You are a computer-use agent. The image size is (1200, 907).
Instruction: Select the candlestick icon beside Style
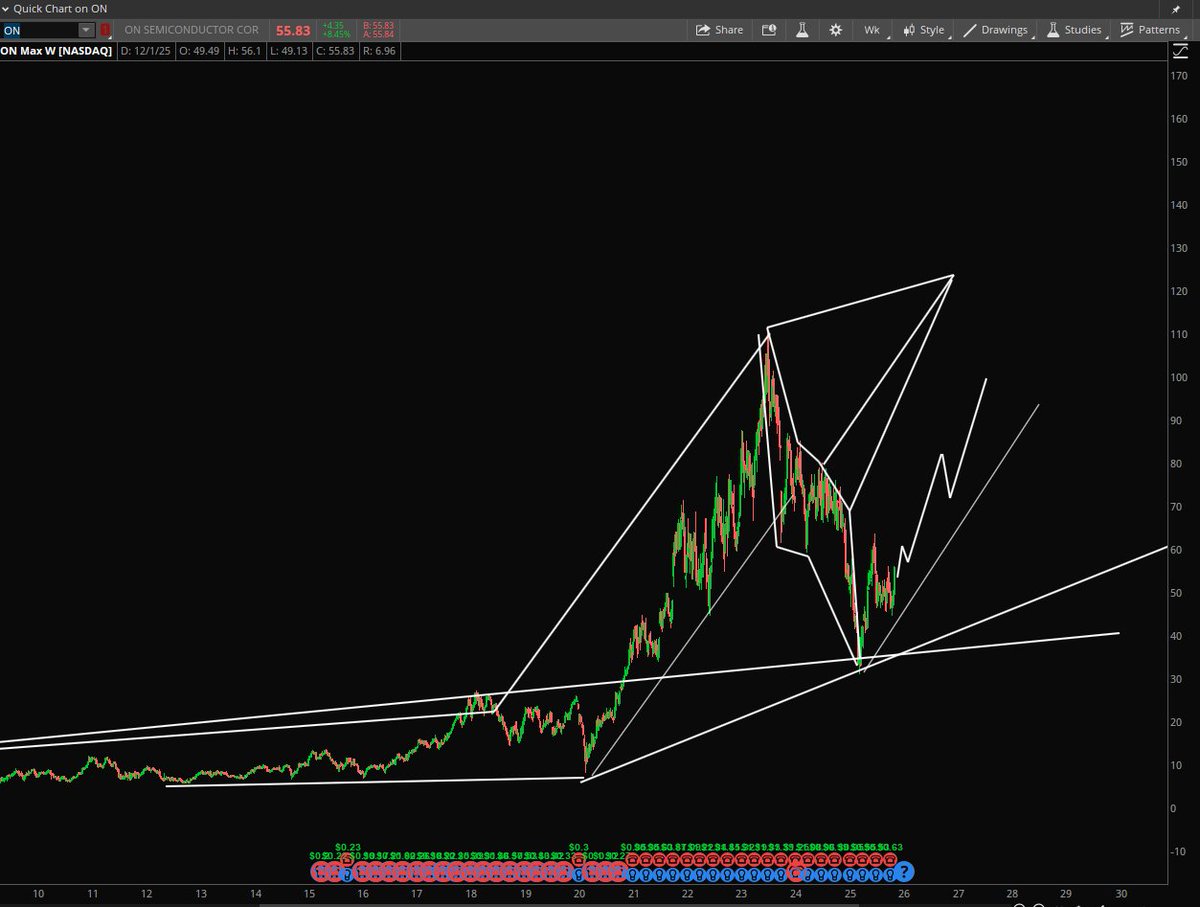[908, 30]
